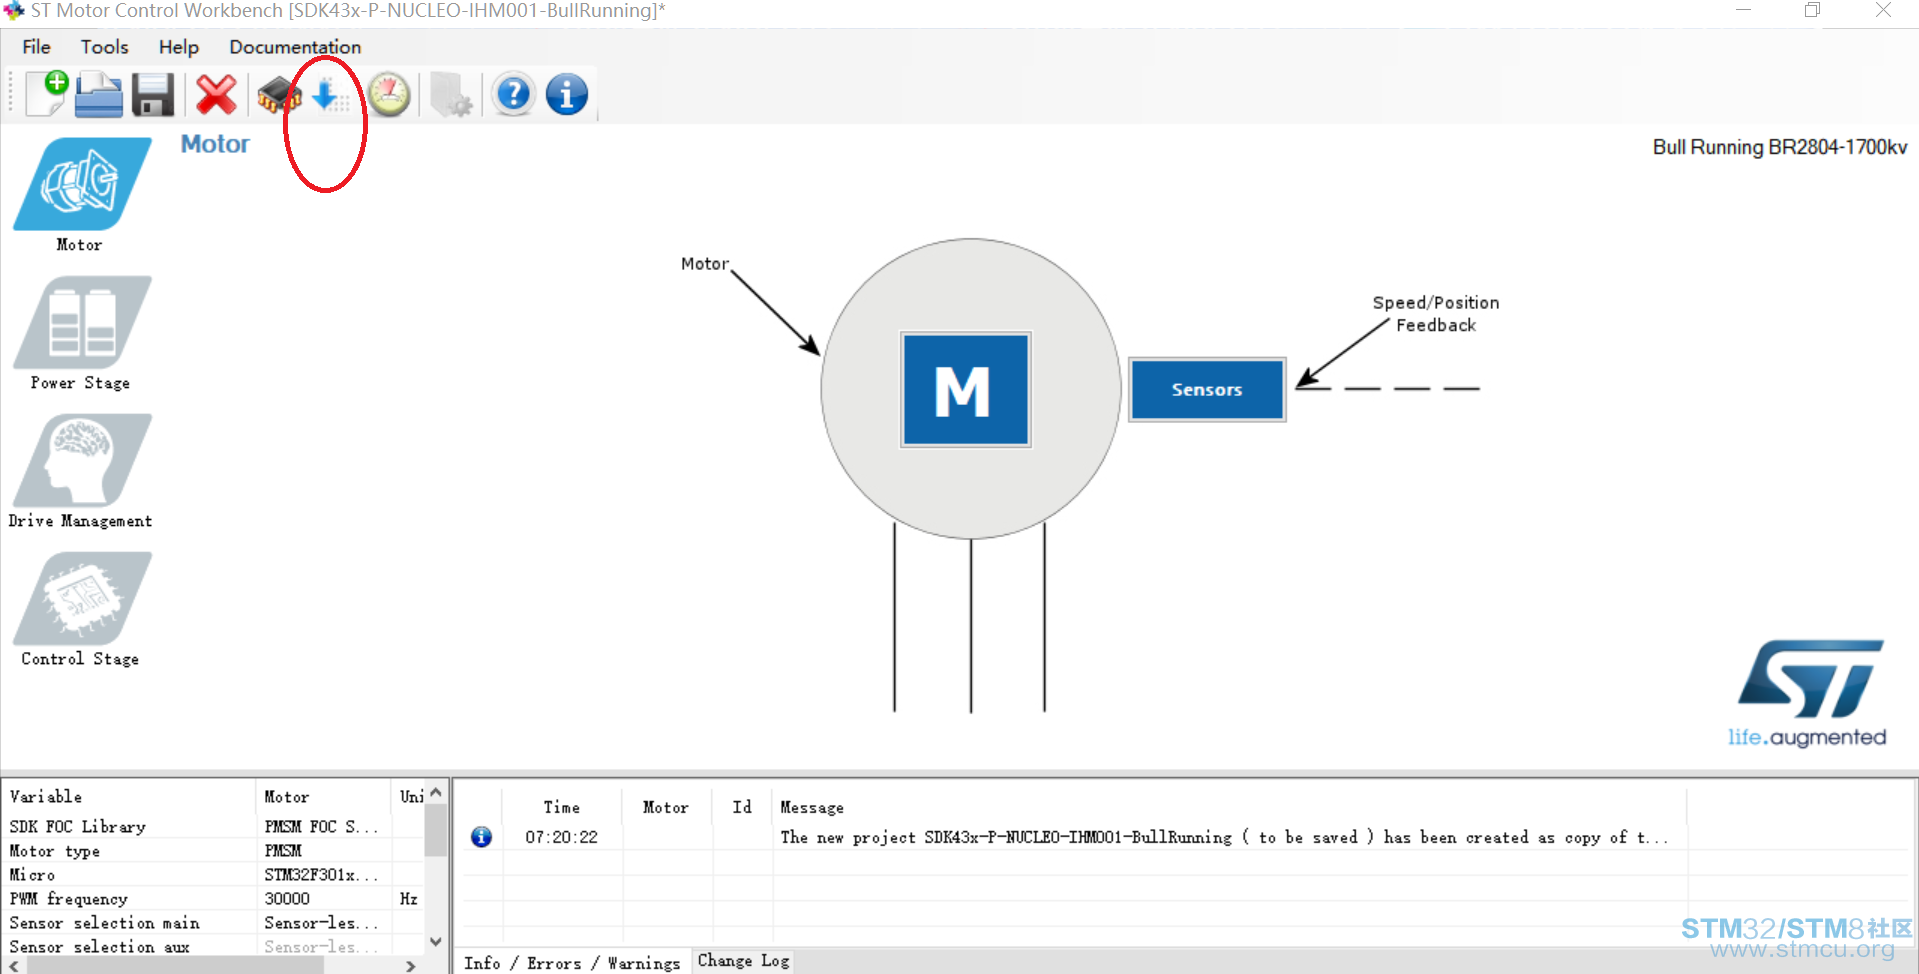Click the Time column header in the log

click(562, 807)
